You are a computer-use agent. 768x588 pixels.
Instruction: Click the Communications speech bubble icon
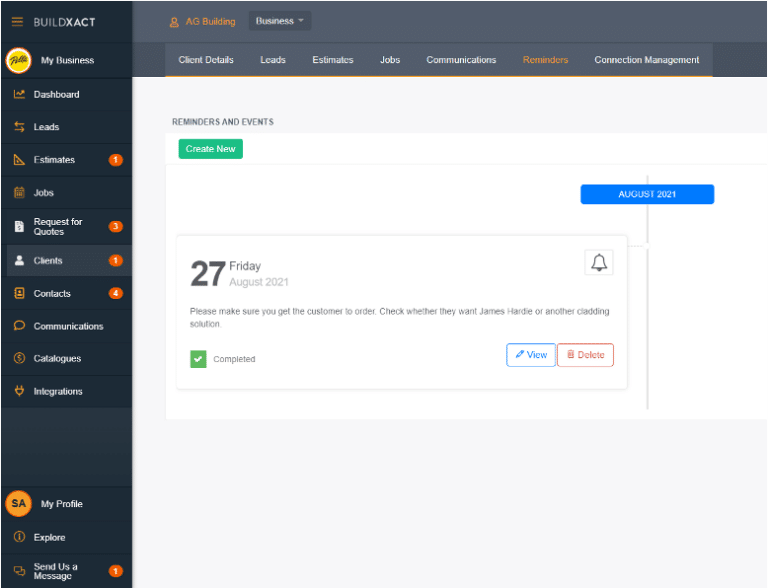pyautogui.click(x=19, y=326)
